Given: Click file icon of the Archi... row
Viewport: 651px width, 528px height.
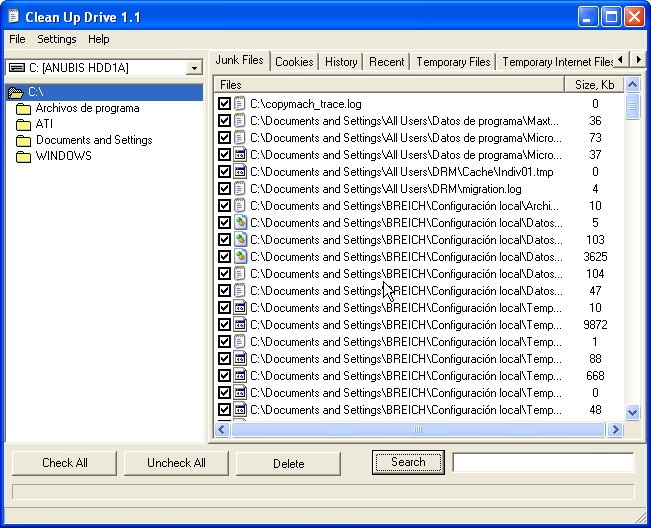Looking at the screenshot, I should point(240,206).
